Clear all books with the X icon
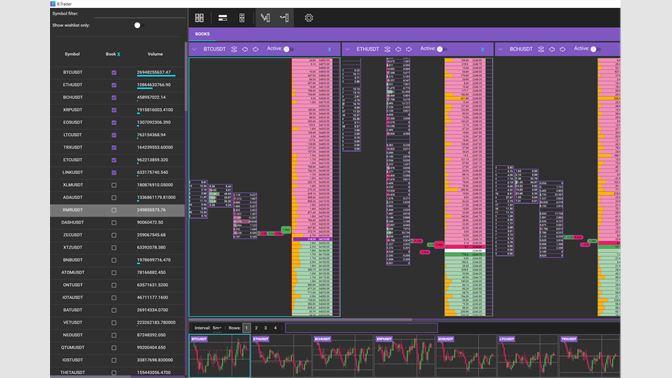Screen dimensions: 672x378 tap(119, 54)
